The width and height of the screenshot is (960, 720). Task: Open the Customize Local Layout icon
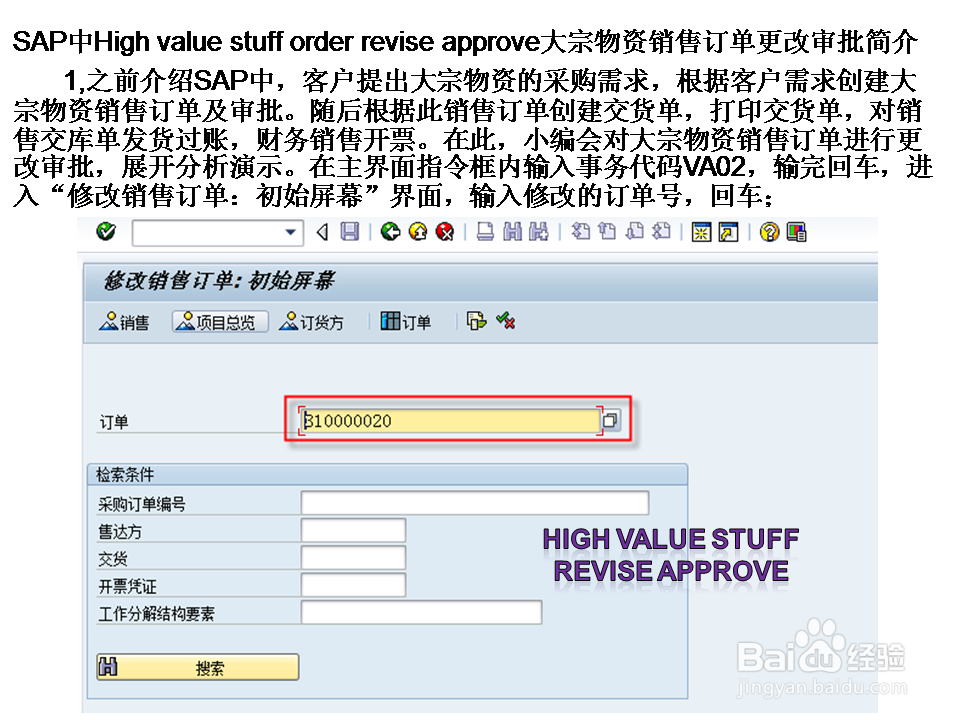tap(797, 232)
